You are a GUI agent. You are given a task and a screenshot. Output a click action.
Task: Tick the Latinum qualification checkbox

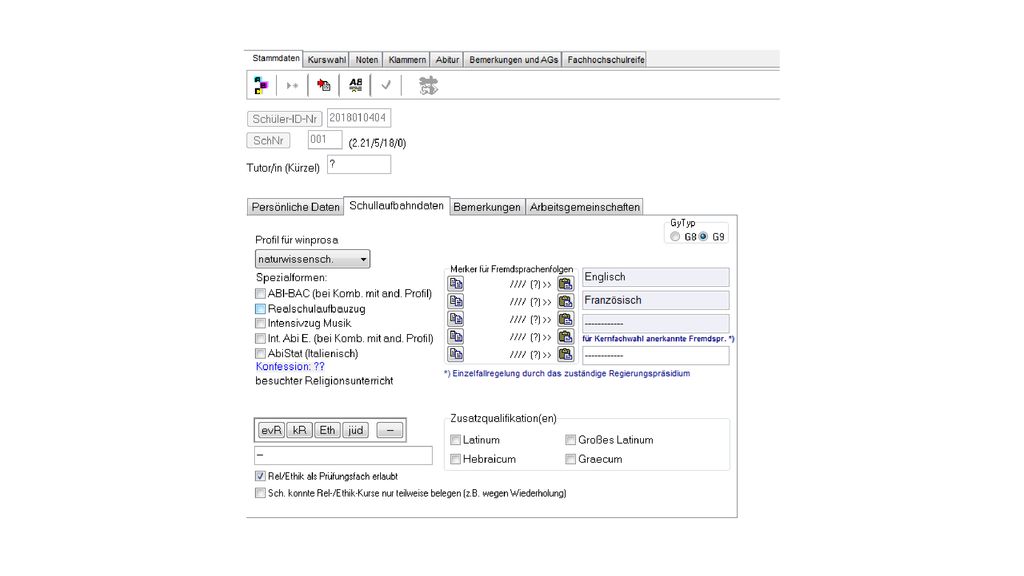click(x=455, y=440)
